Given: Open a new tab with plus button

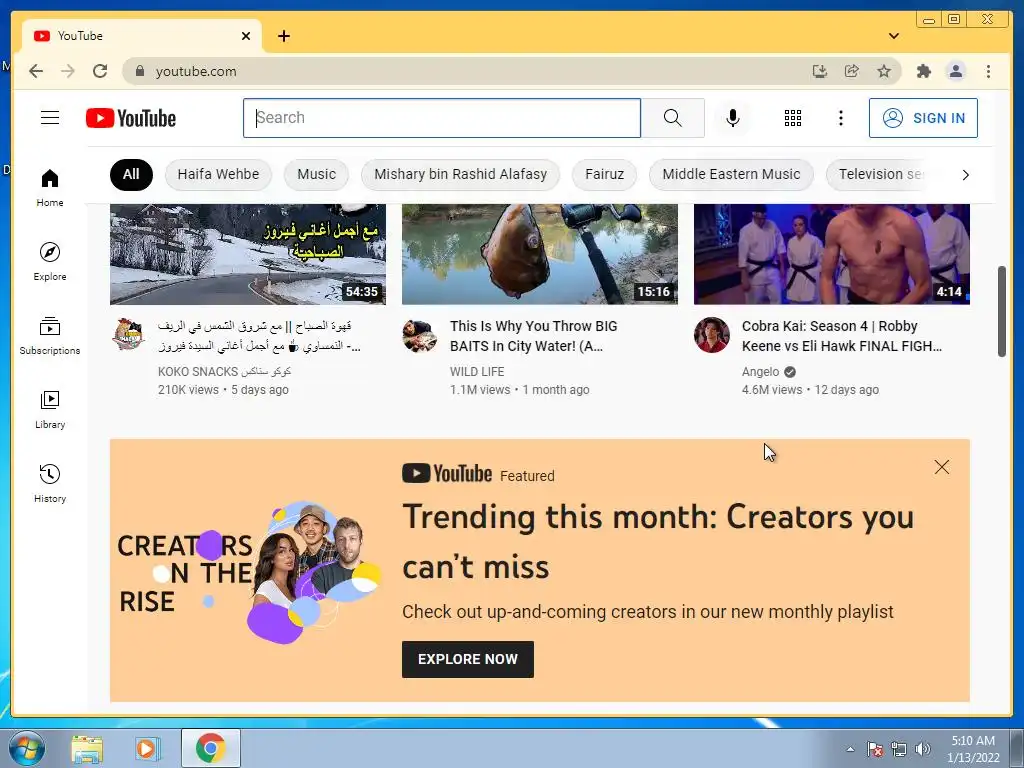Looking at the screenshot, I should [x=283, y=36].
